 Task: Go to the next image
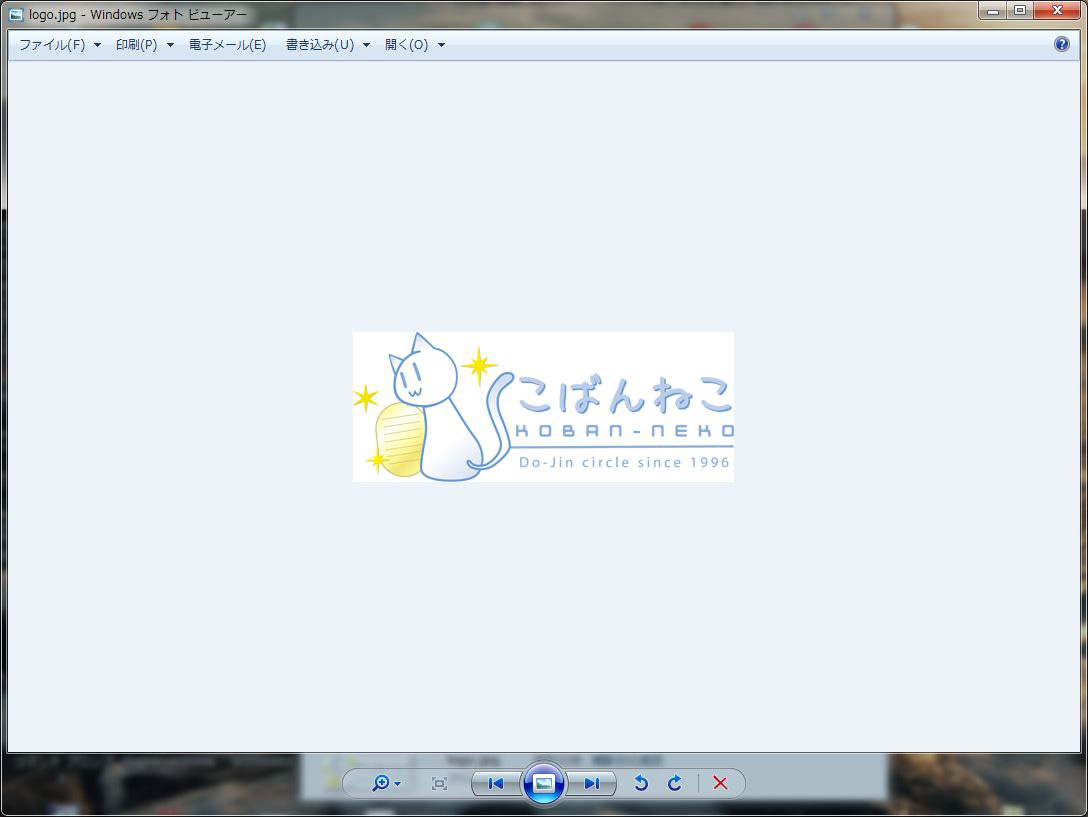click(x=591, y=784)
